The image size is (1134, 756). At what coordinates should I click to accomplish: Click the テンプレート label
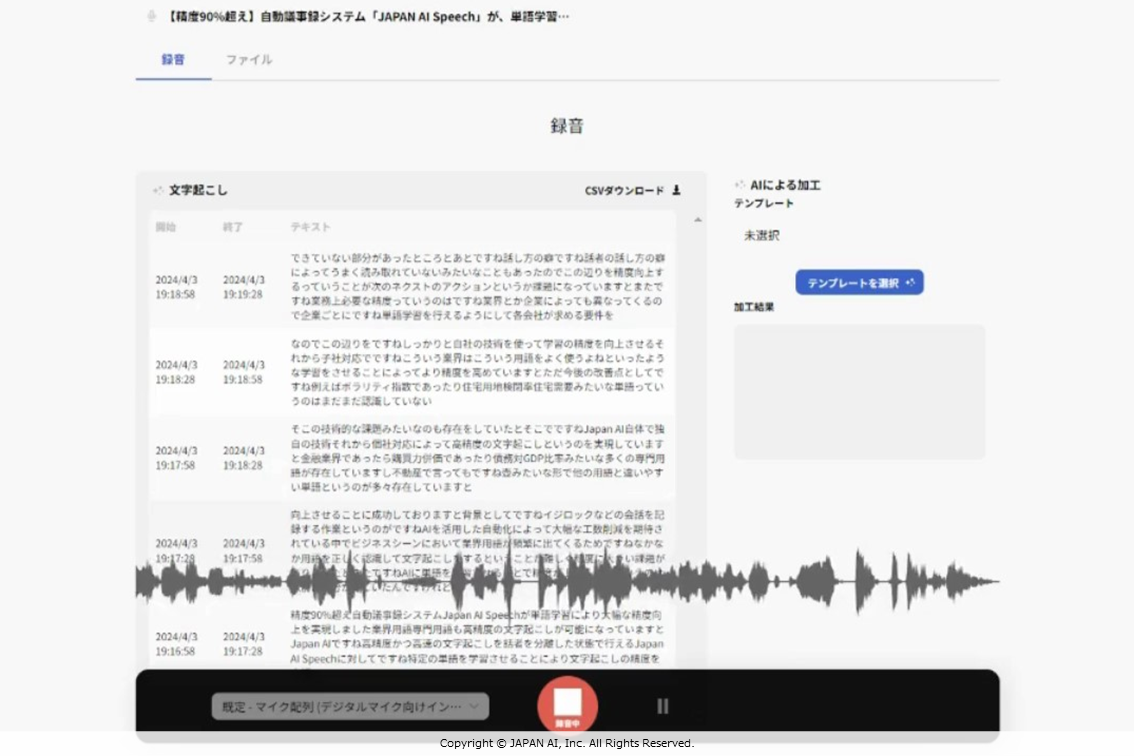click(764, 203)
